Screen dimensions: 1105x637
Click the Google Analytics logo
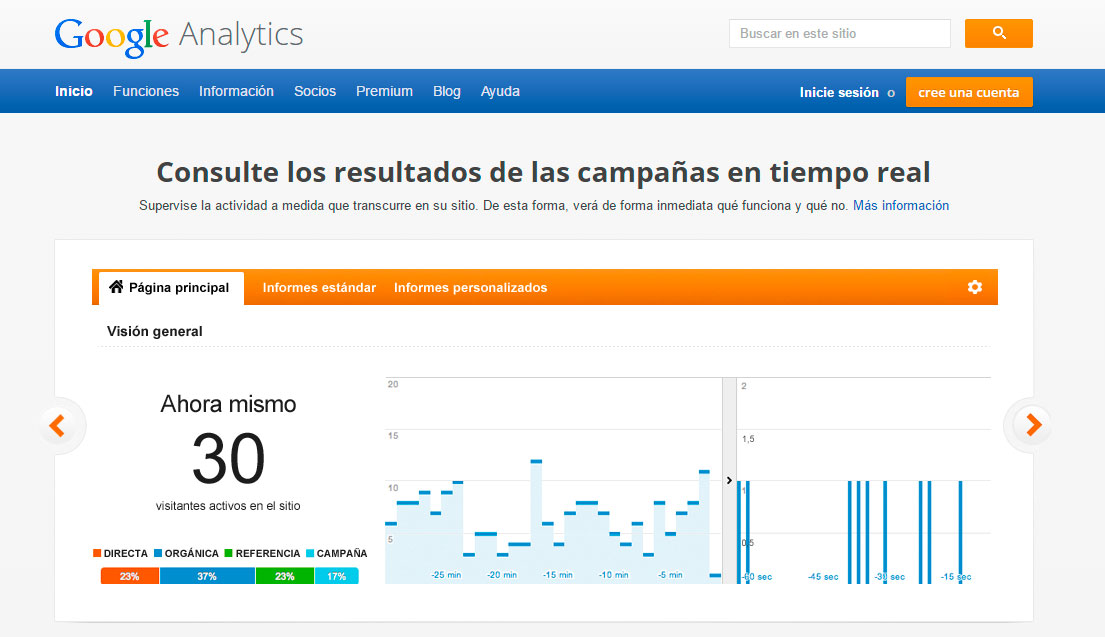[179, 35]
